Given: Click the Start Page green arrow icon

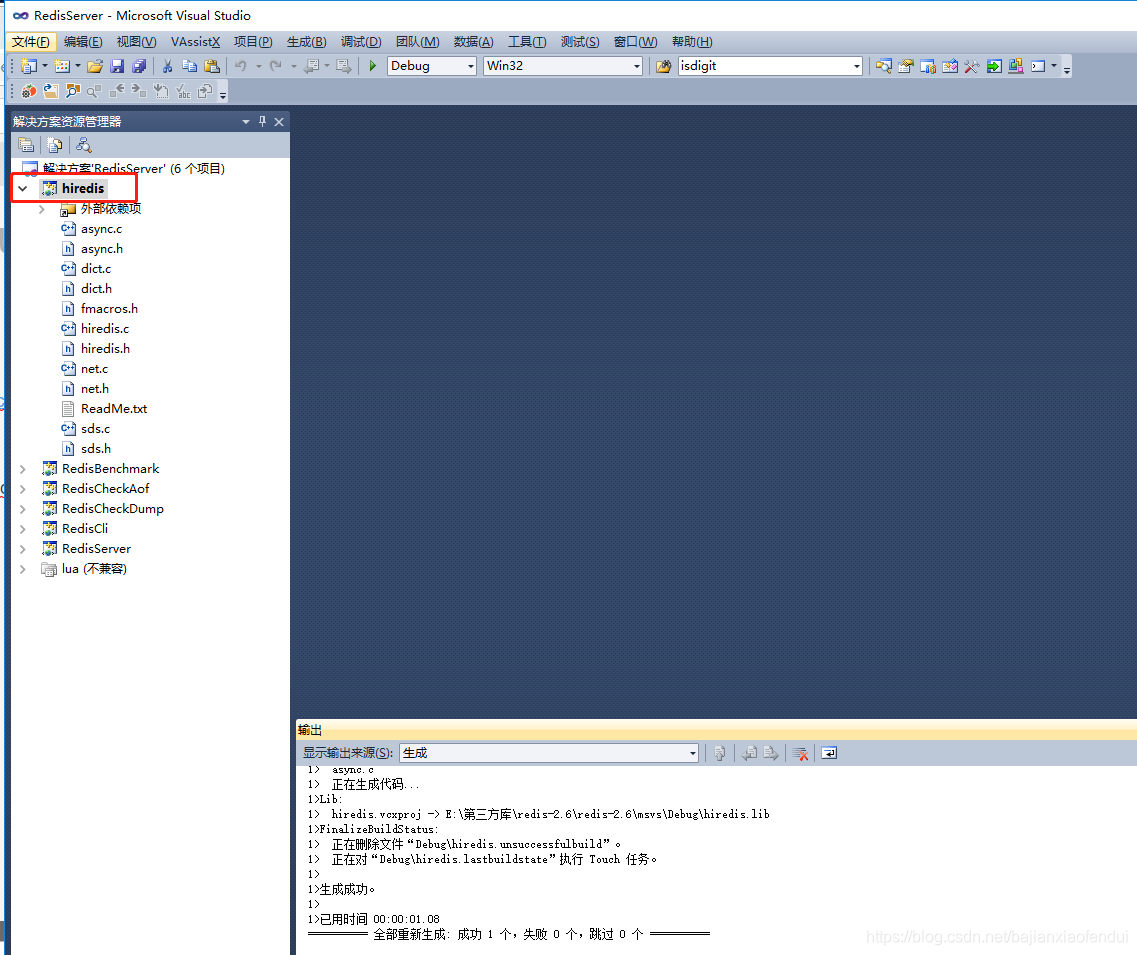Looking at the screenshot, I should point(994,66).
